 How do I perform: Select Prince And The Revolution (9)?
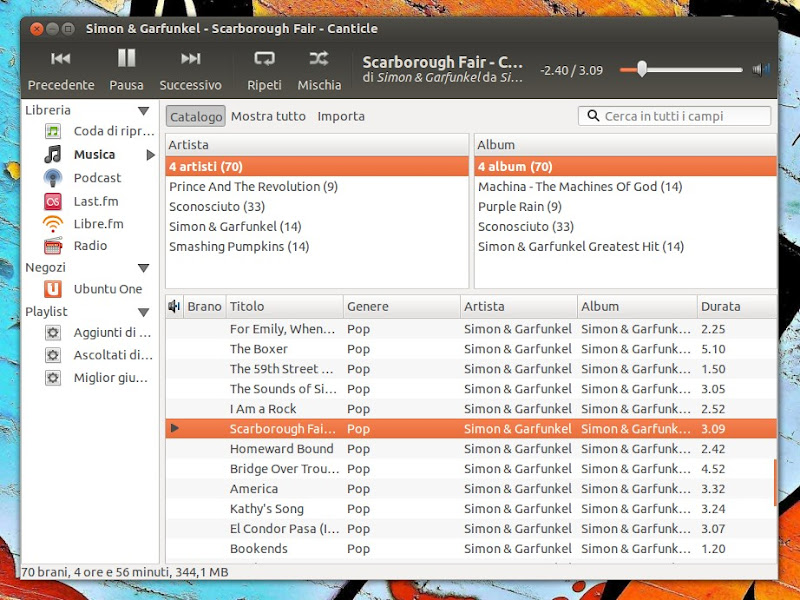[317, 187]
